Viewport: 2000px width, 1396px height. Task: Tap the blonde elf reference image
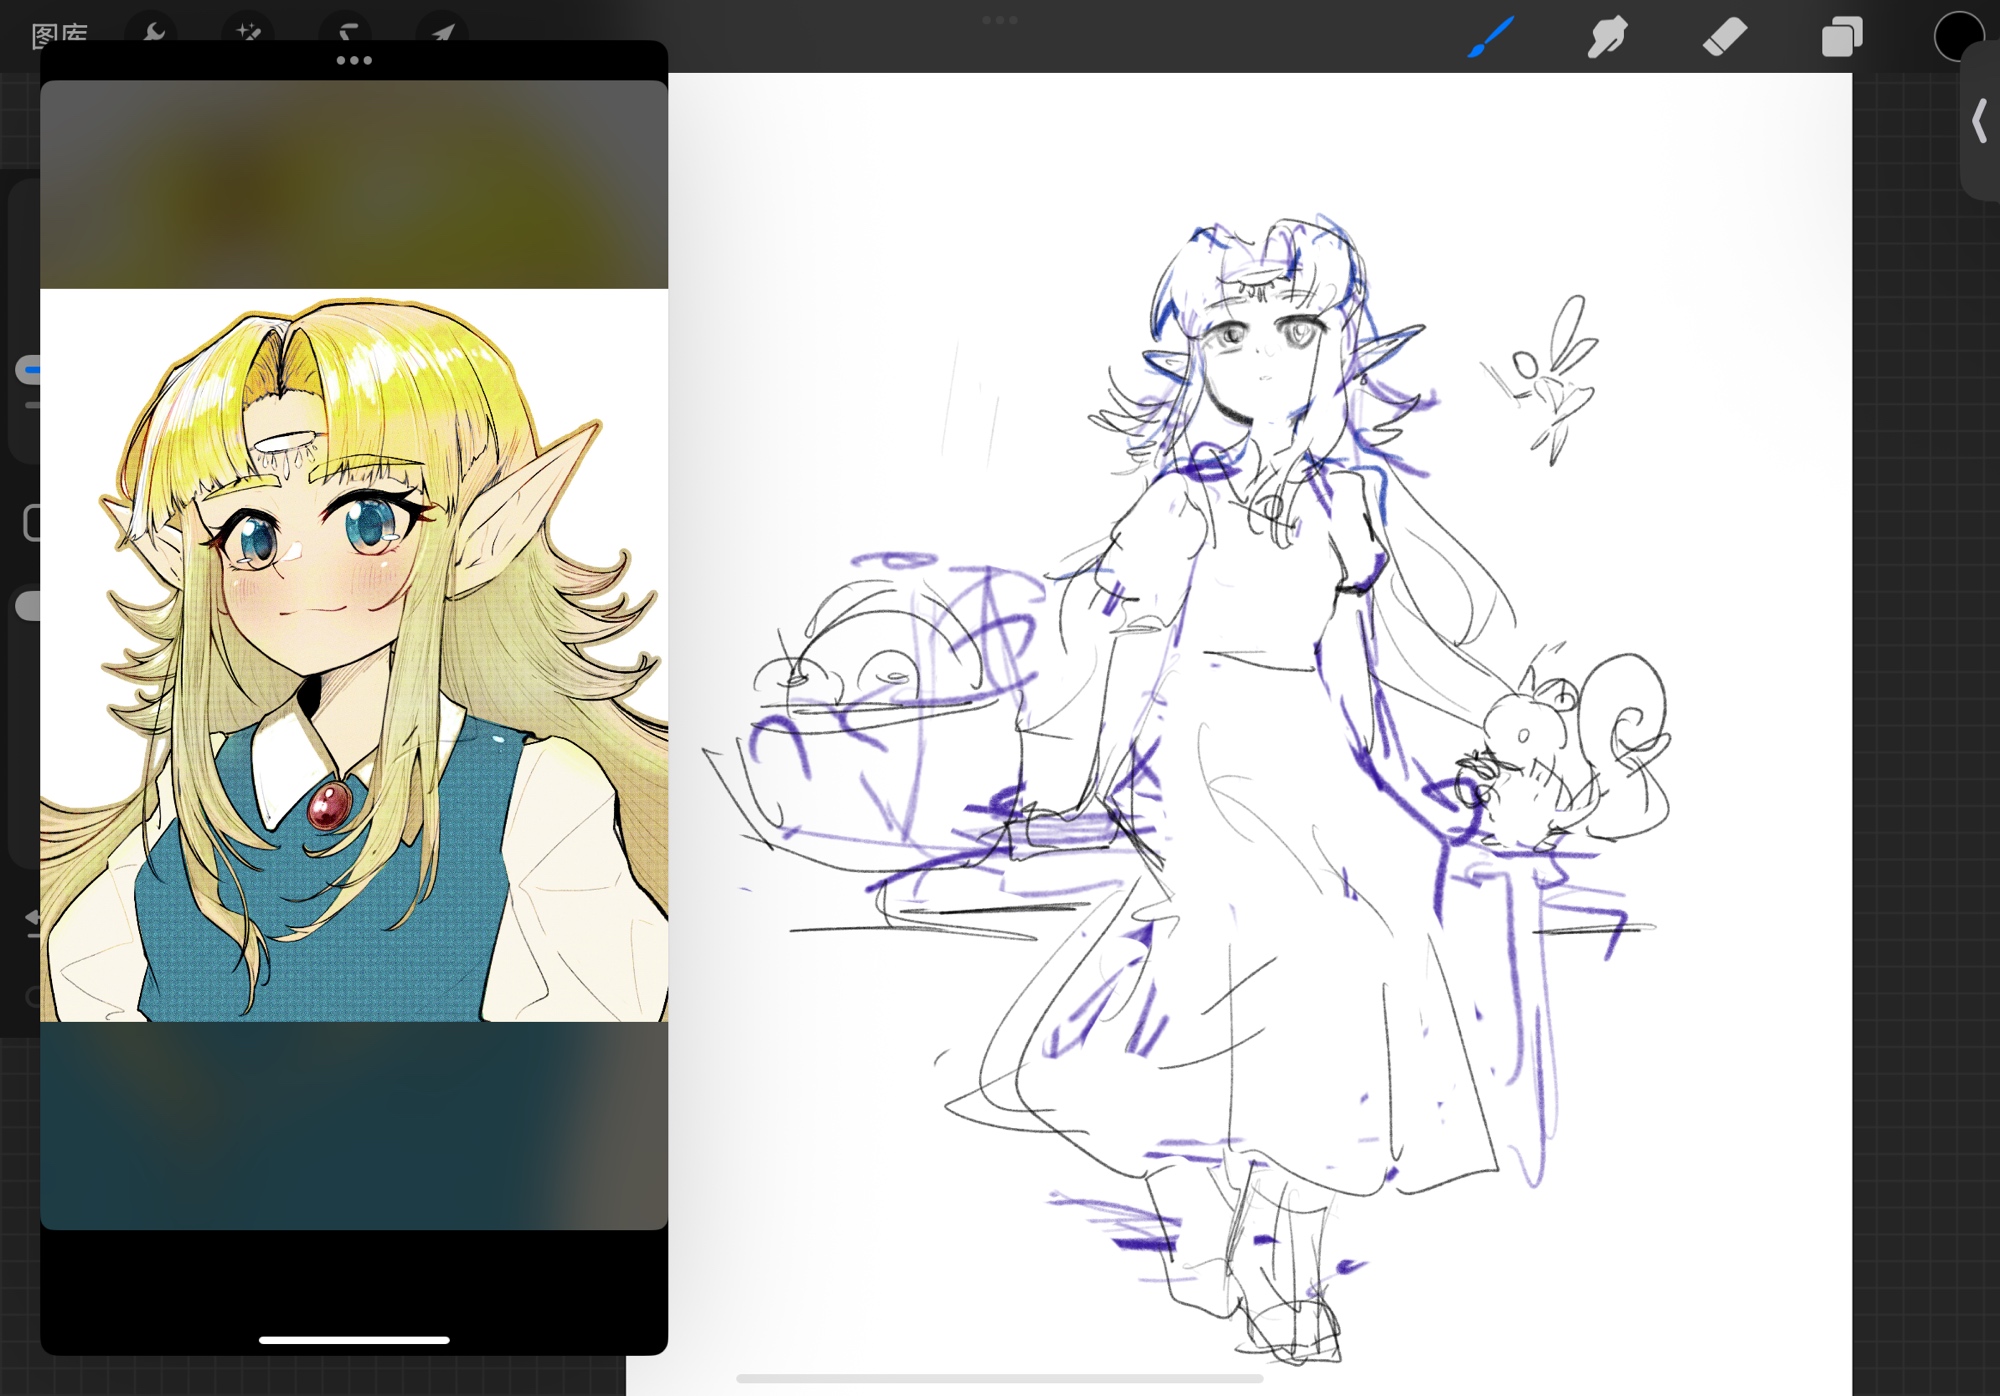point(354,655)
